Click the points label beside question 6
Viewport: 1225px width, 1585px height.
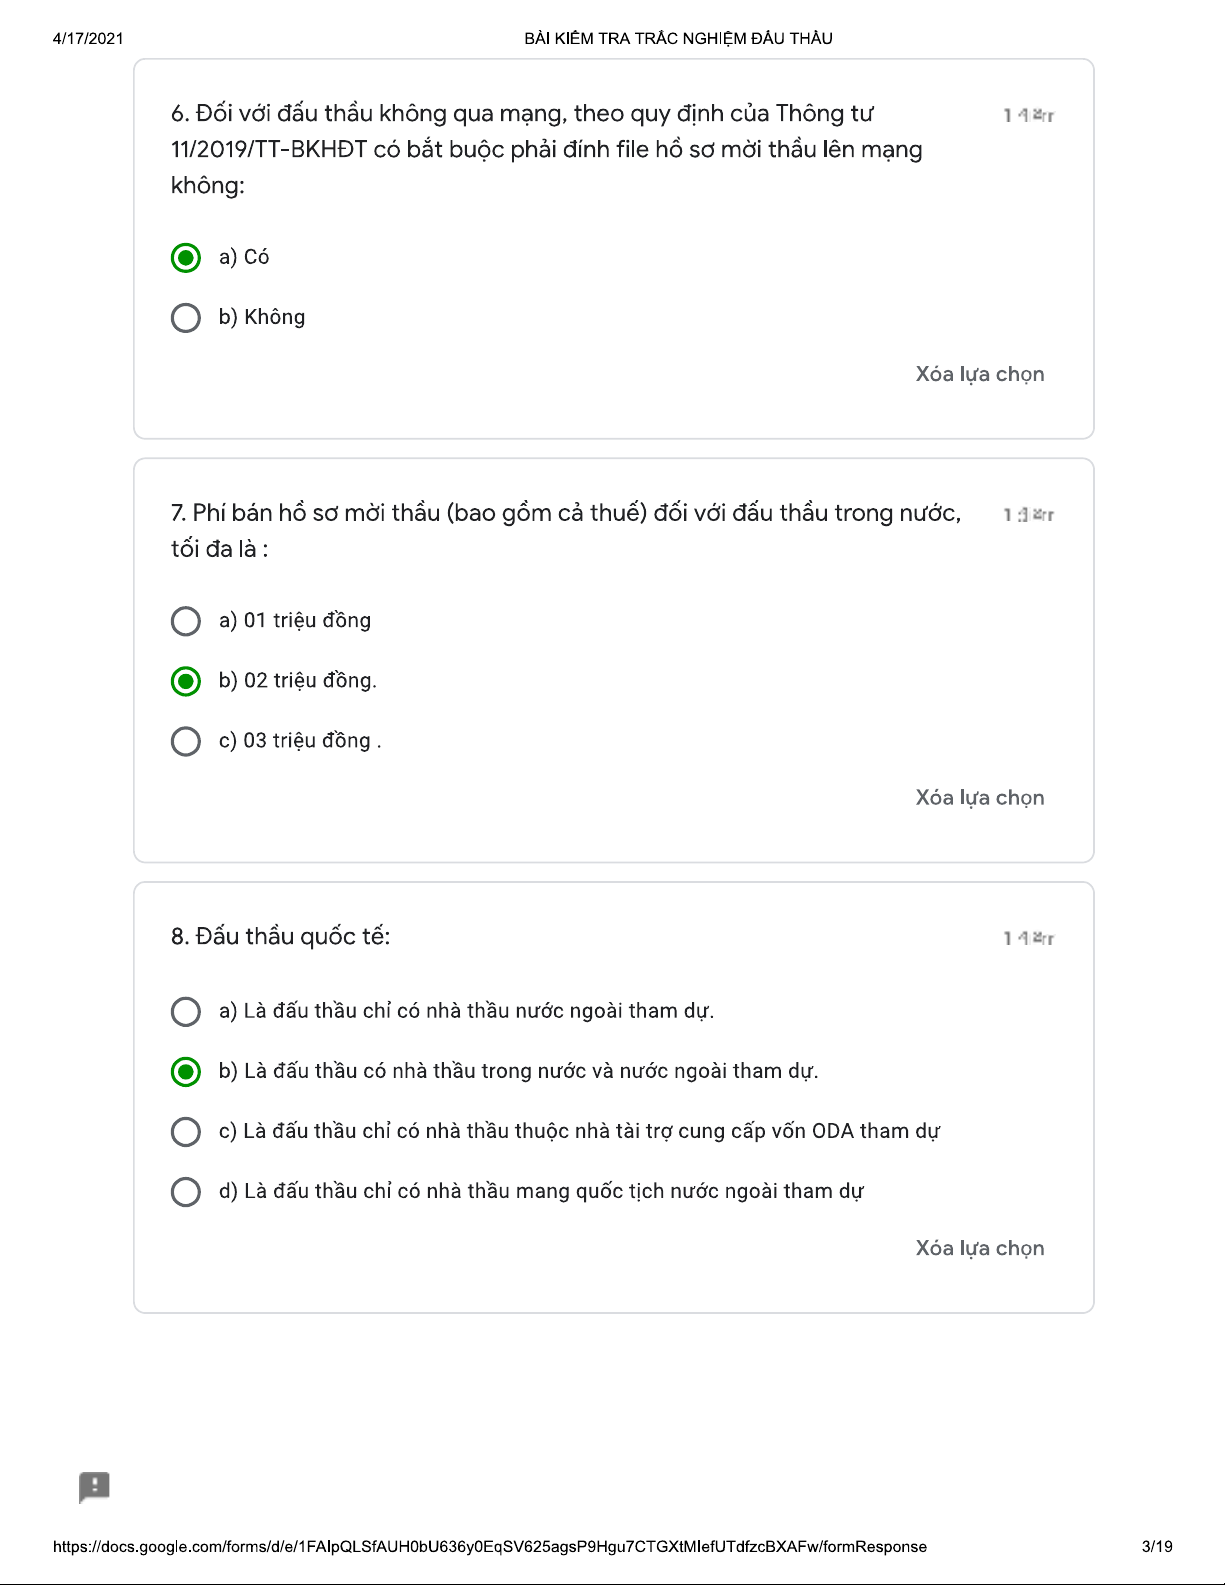click(1028, 116)
